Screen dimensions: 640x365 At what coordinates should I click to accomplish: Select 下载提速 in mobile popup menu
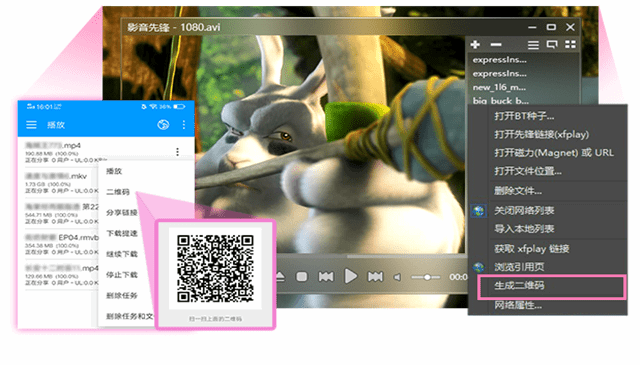(122, 234)
